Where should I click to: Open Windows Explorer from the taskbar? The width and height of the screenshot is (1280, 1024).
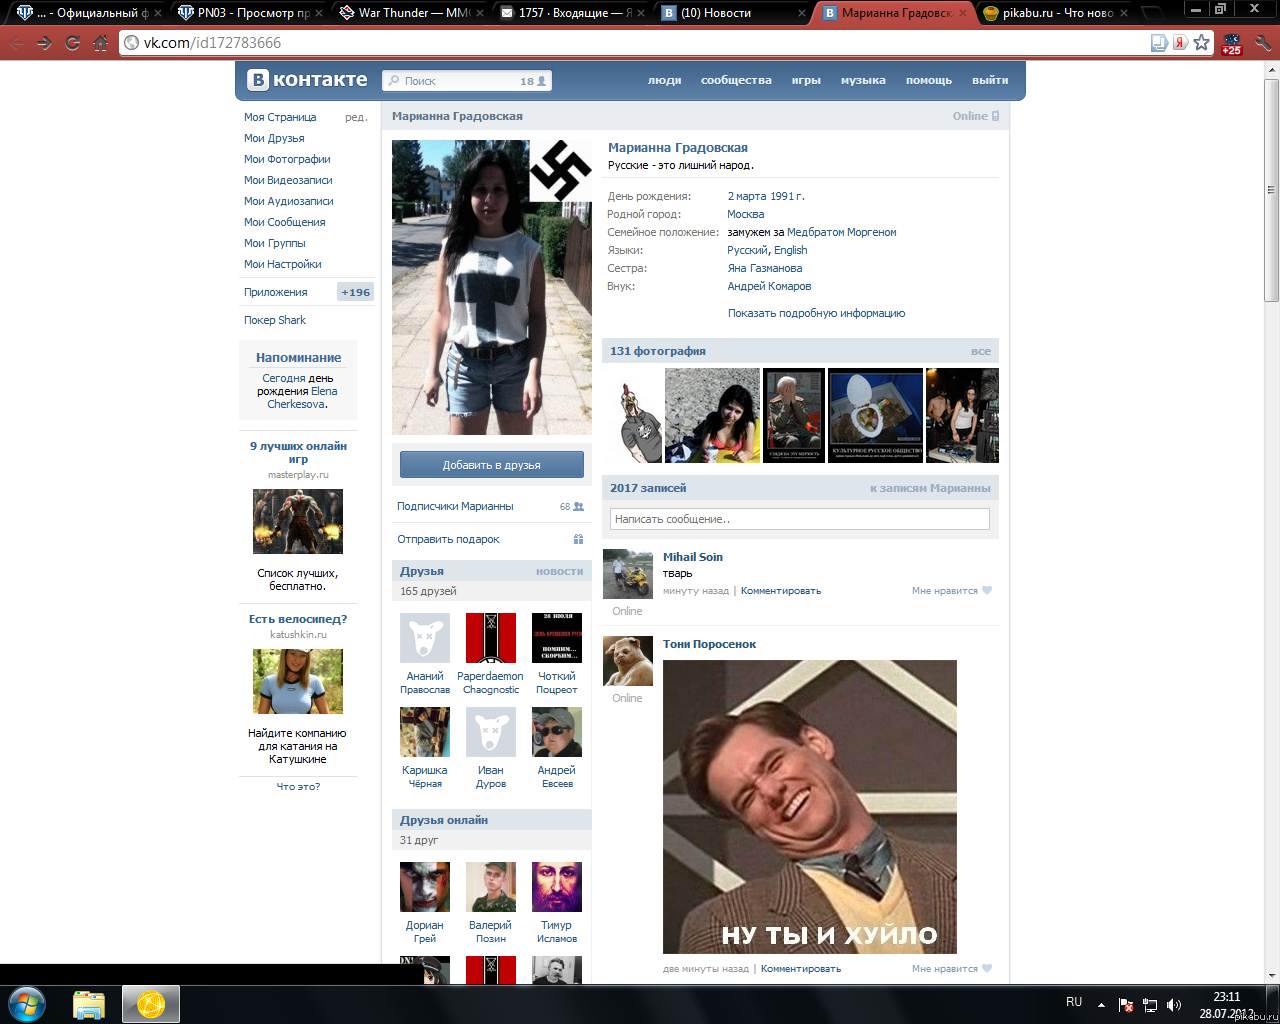(89, 1004)
